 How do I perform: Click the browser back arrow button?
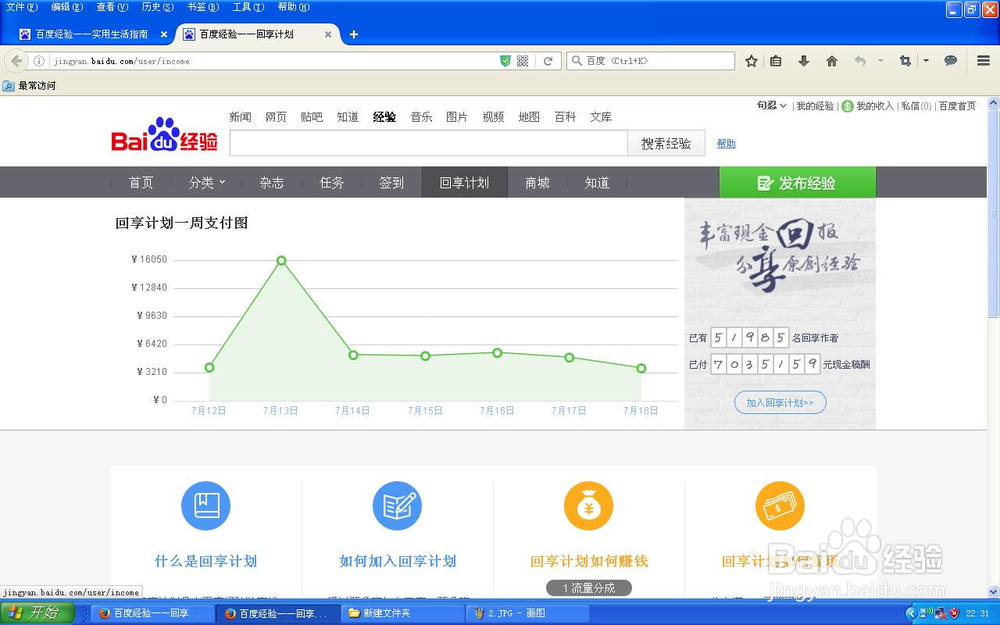(16, 61)
